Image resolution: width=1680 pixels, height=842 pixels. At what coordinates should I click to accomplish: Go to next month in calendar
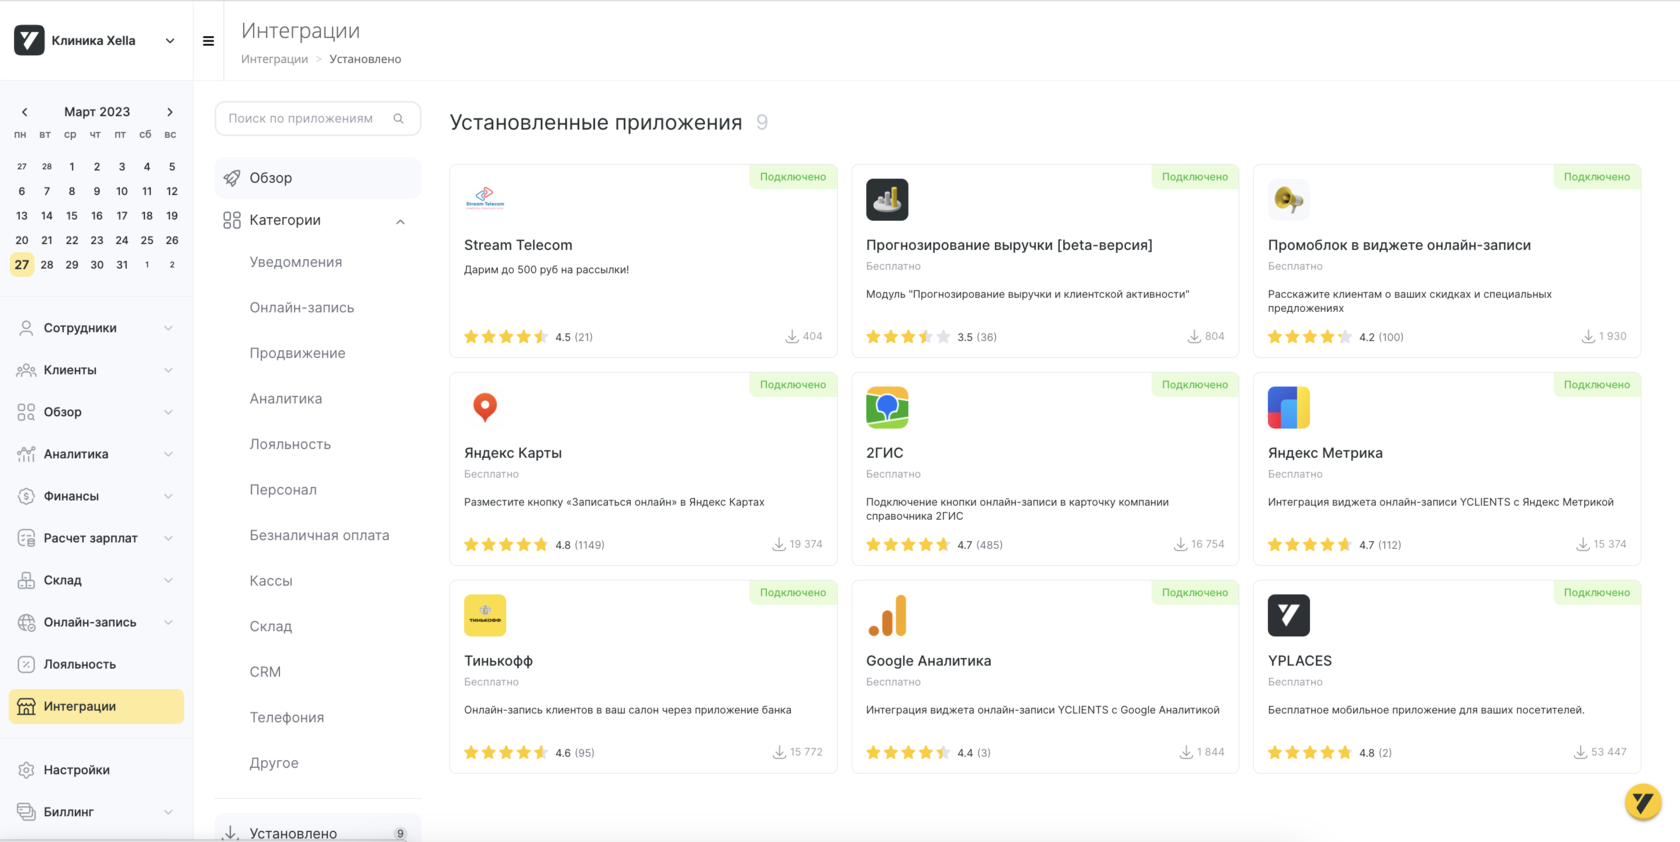[x=170, y=112]
